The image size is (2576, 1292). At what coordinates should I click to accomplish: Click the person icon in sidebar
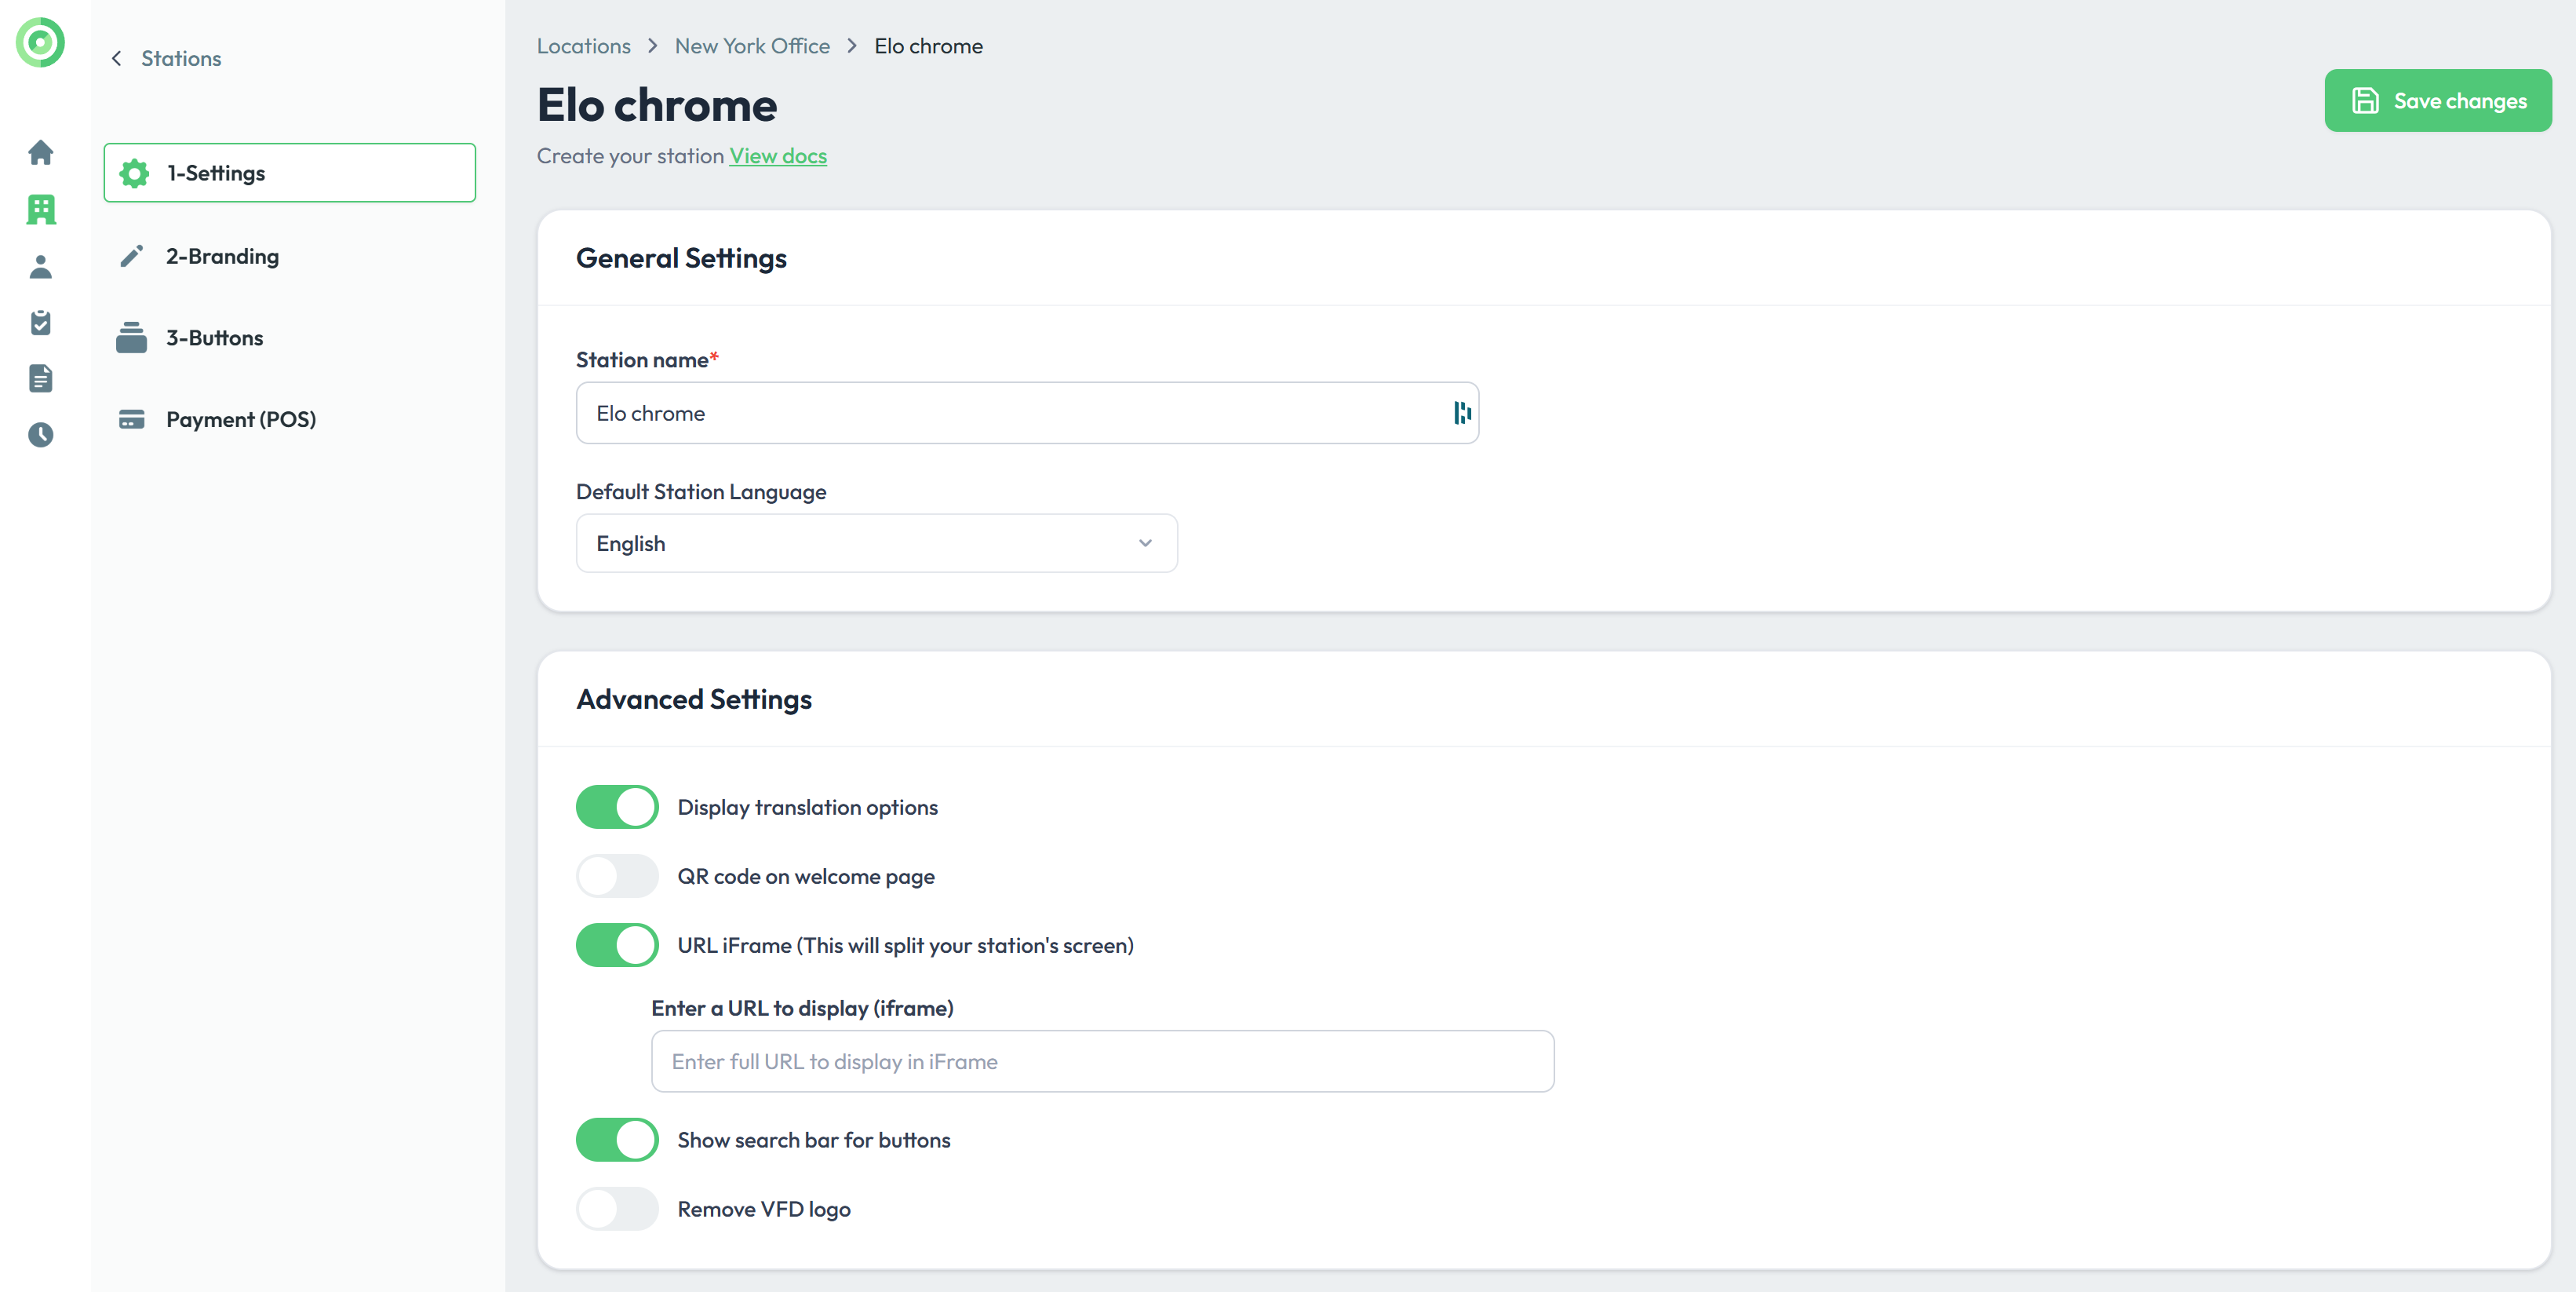[41, 266]
